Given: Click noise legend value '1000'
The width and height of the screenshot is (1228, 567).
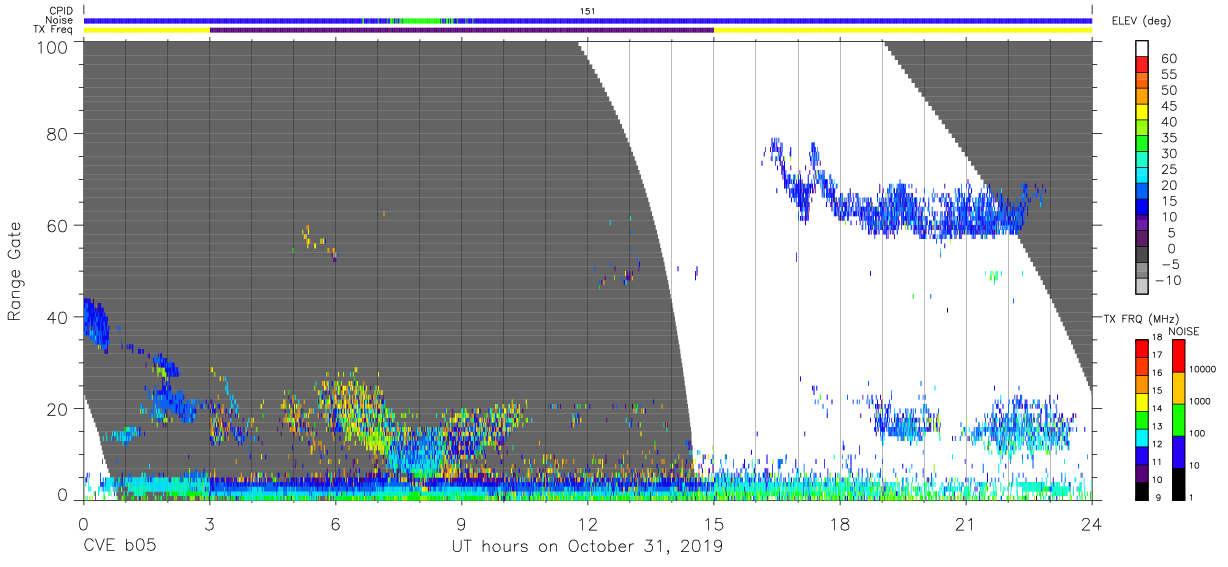Looking at the screenshot, I should coord(1201,401).
